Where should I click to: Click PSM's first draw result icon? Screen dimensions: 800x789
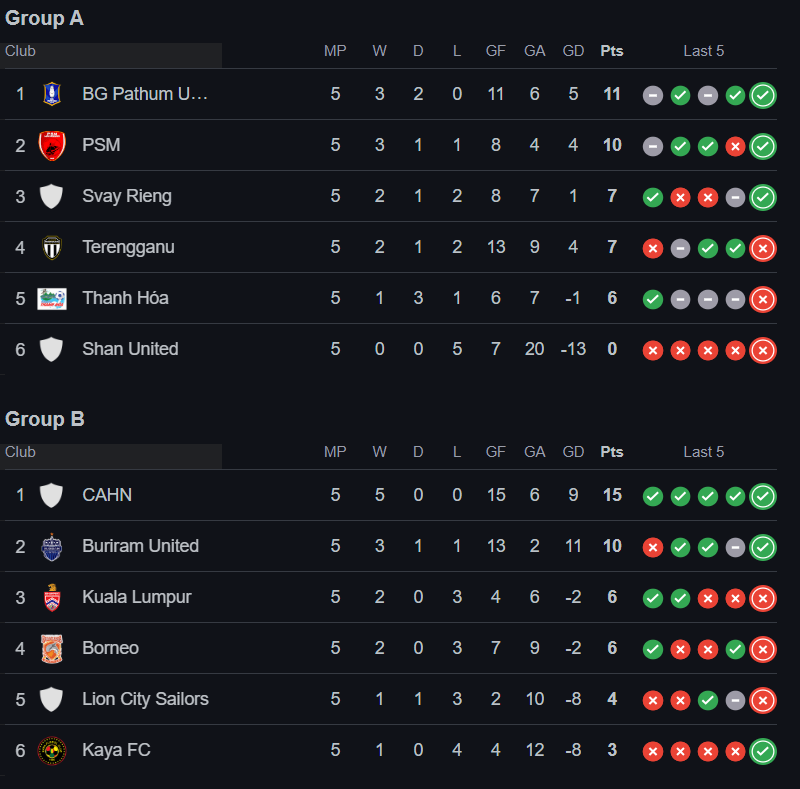tap(653, 146)
